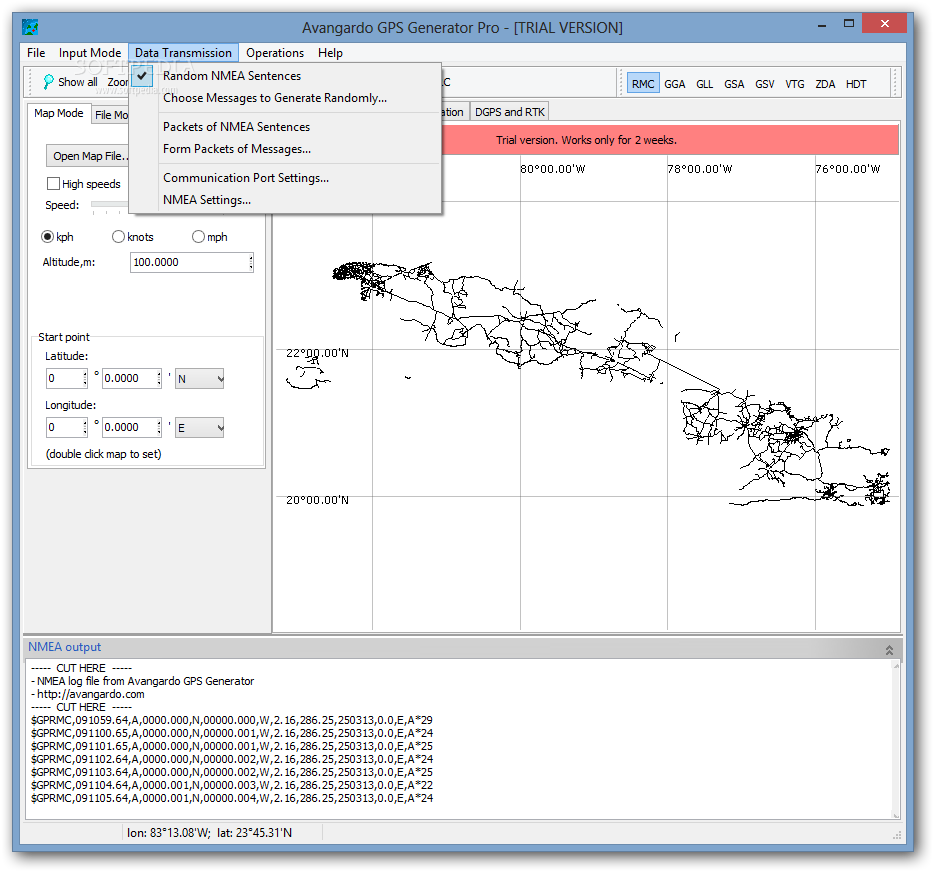Open the latitude N hemisphere dropdown
Viewport: 934px width, 872px height.
coord(200,379)
